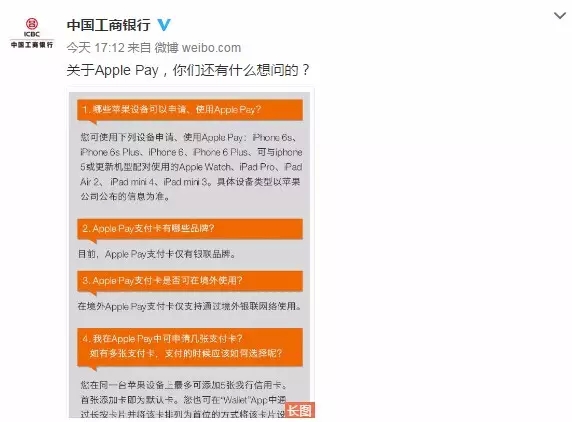
Task: Open the 中国工商银行 profile name
Action: (108, 25)
